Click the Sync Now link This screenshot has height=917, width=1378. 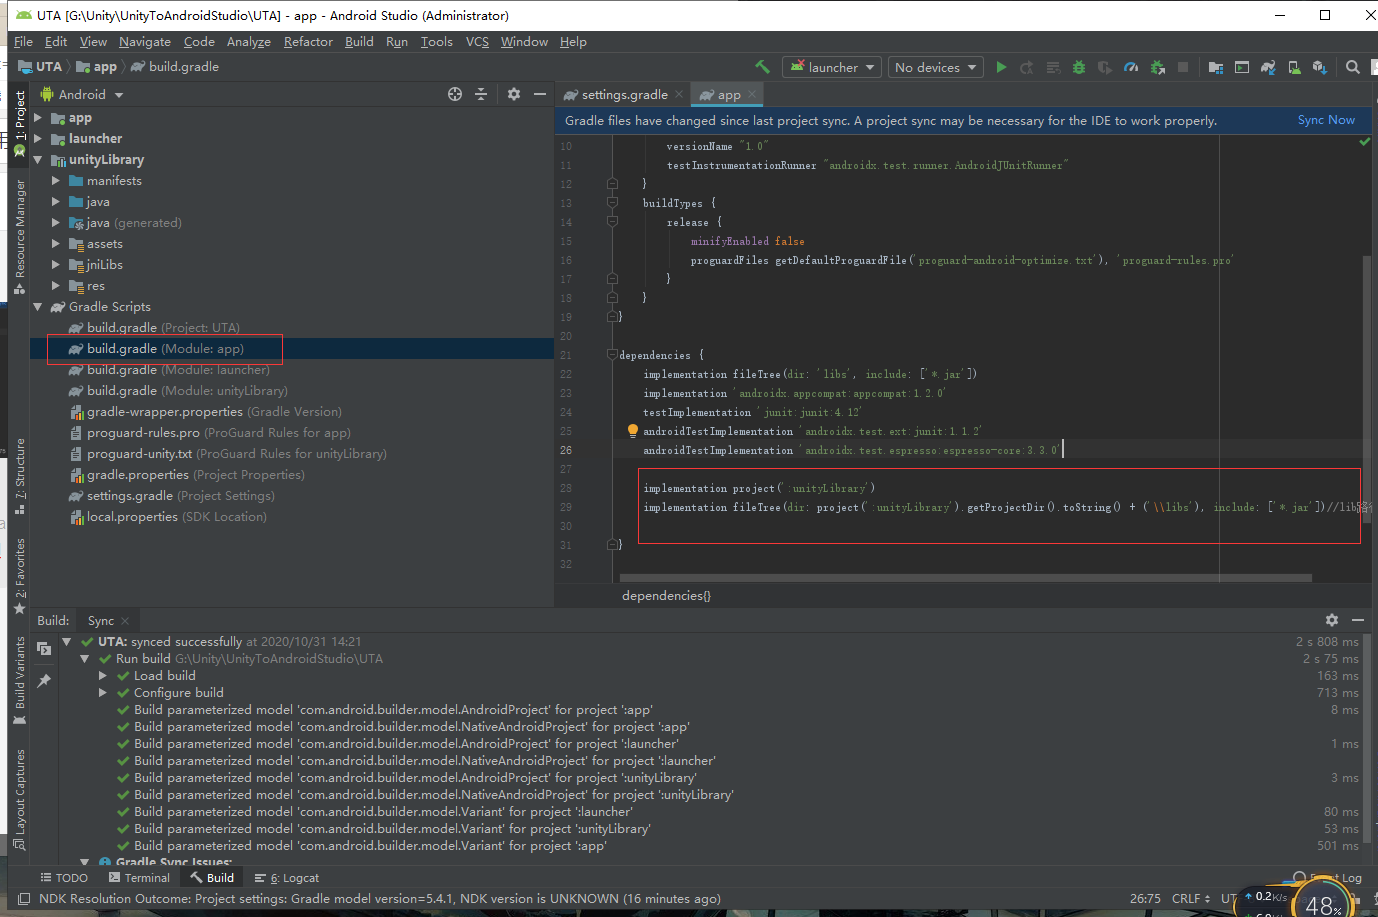coord(1326,120)
